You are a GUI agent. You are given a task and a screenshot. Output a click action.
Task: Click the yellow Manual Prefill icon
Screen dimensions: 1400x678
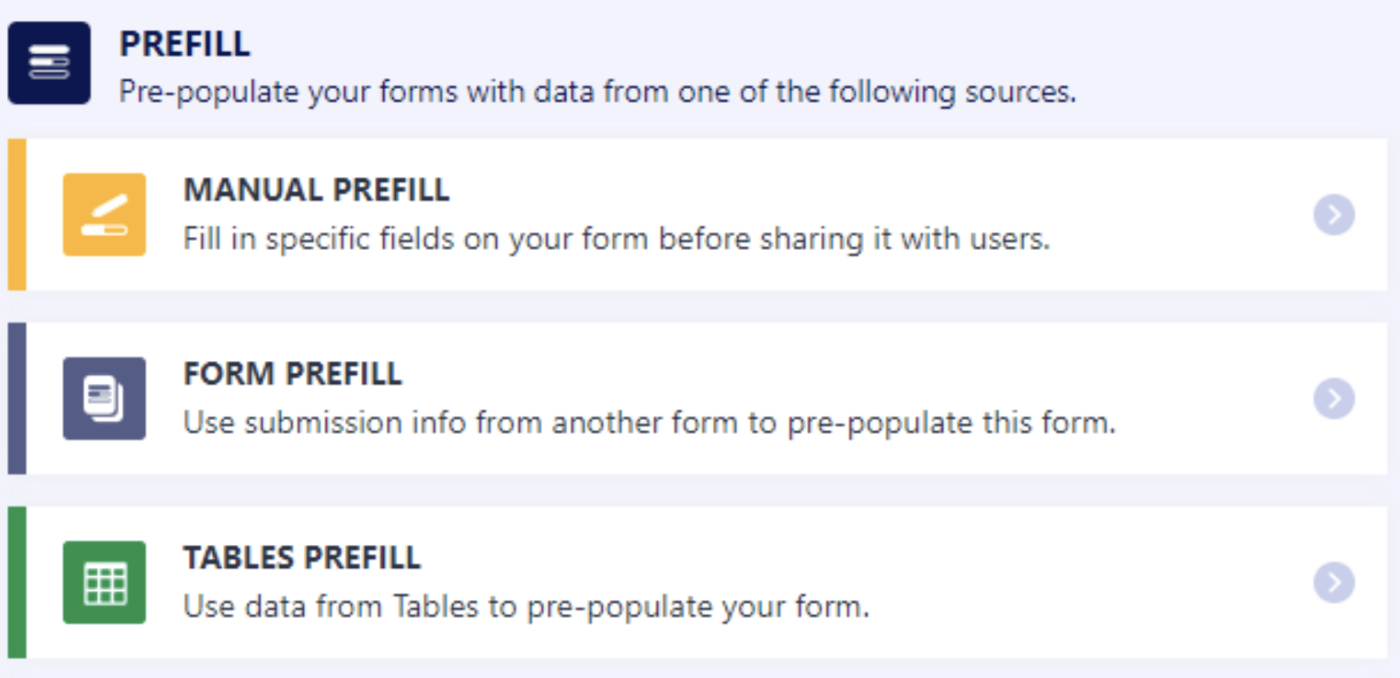click(x=104, y=214)
